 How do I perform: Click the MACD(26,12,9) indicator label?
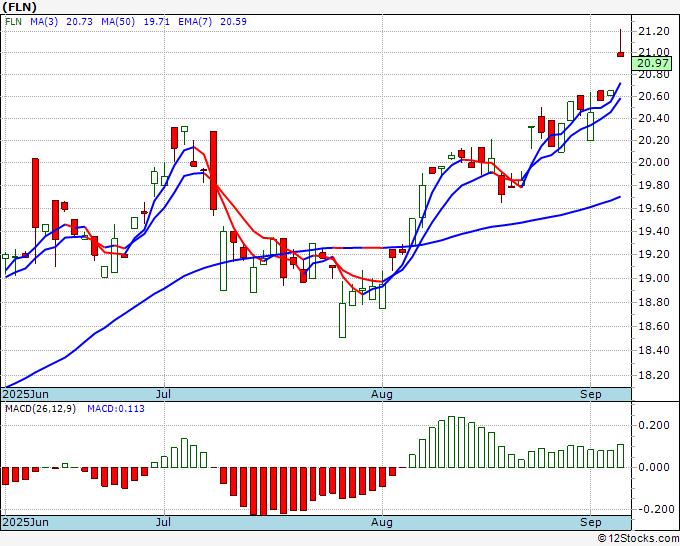tap(40, 409)
